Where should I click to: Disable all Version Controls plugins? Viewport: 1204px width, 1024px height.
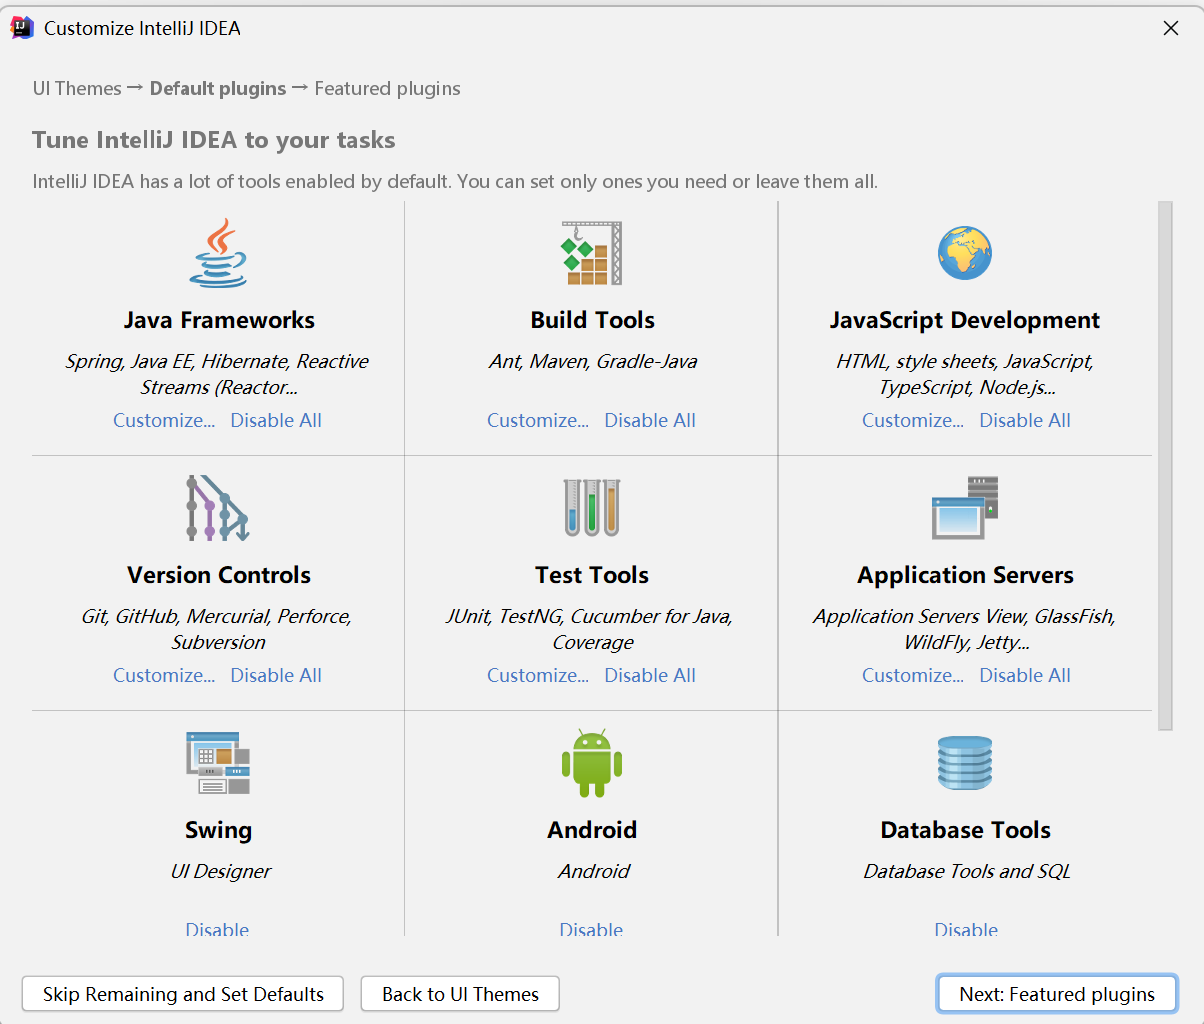[x=276, y=675]
